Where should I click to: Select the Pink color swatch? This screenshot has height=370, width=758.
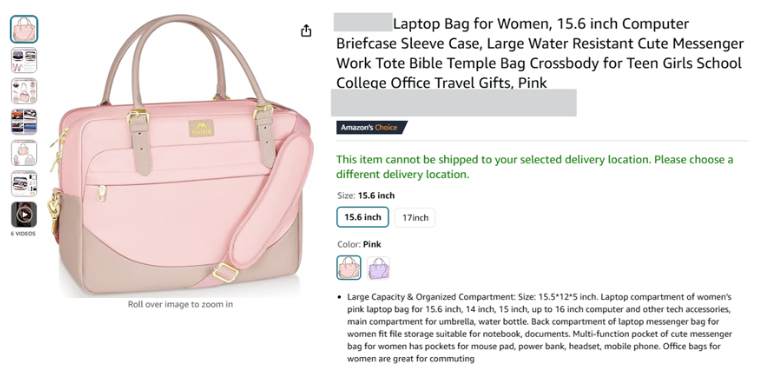(x=349, y=267)
